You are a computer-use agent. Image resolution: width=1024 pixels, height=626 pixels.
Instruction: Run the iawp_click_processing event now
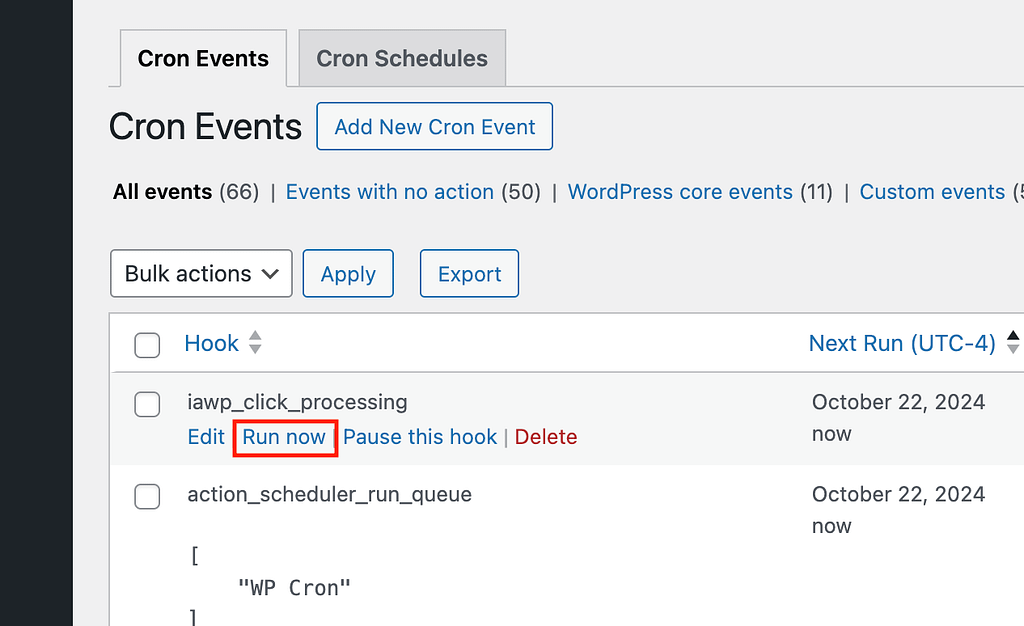(x=285, y=437)
